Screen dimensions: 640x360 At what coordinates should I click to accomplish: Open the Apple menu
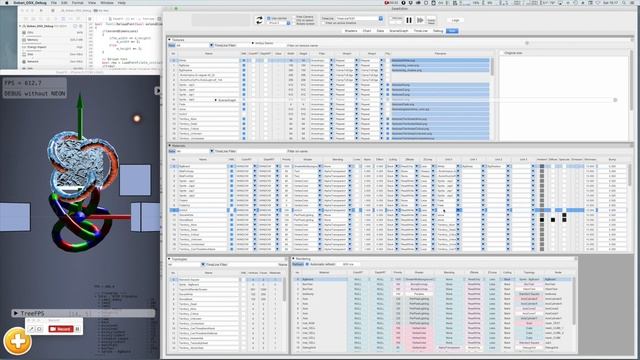coord(6,2)
